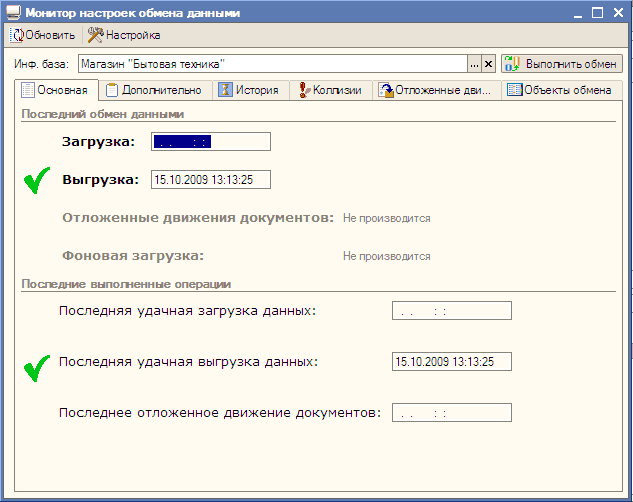Screen dimensions: 633x502
Task: Click the Последняя удачная выгрузка данных date field
Action: 451,362
